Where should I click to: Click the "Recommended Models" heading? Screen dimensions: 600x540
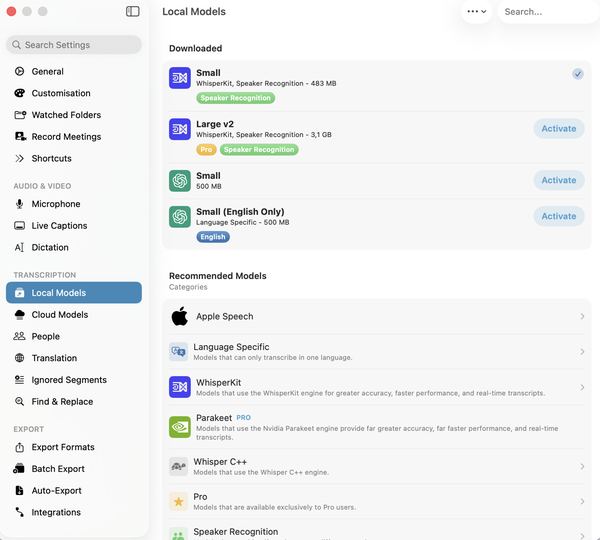click(x=218, y=276)
